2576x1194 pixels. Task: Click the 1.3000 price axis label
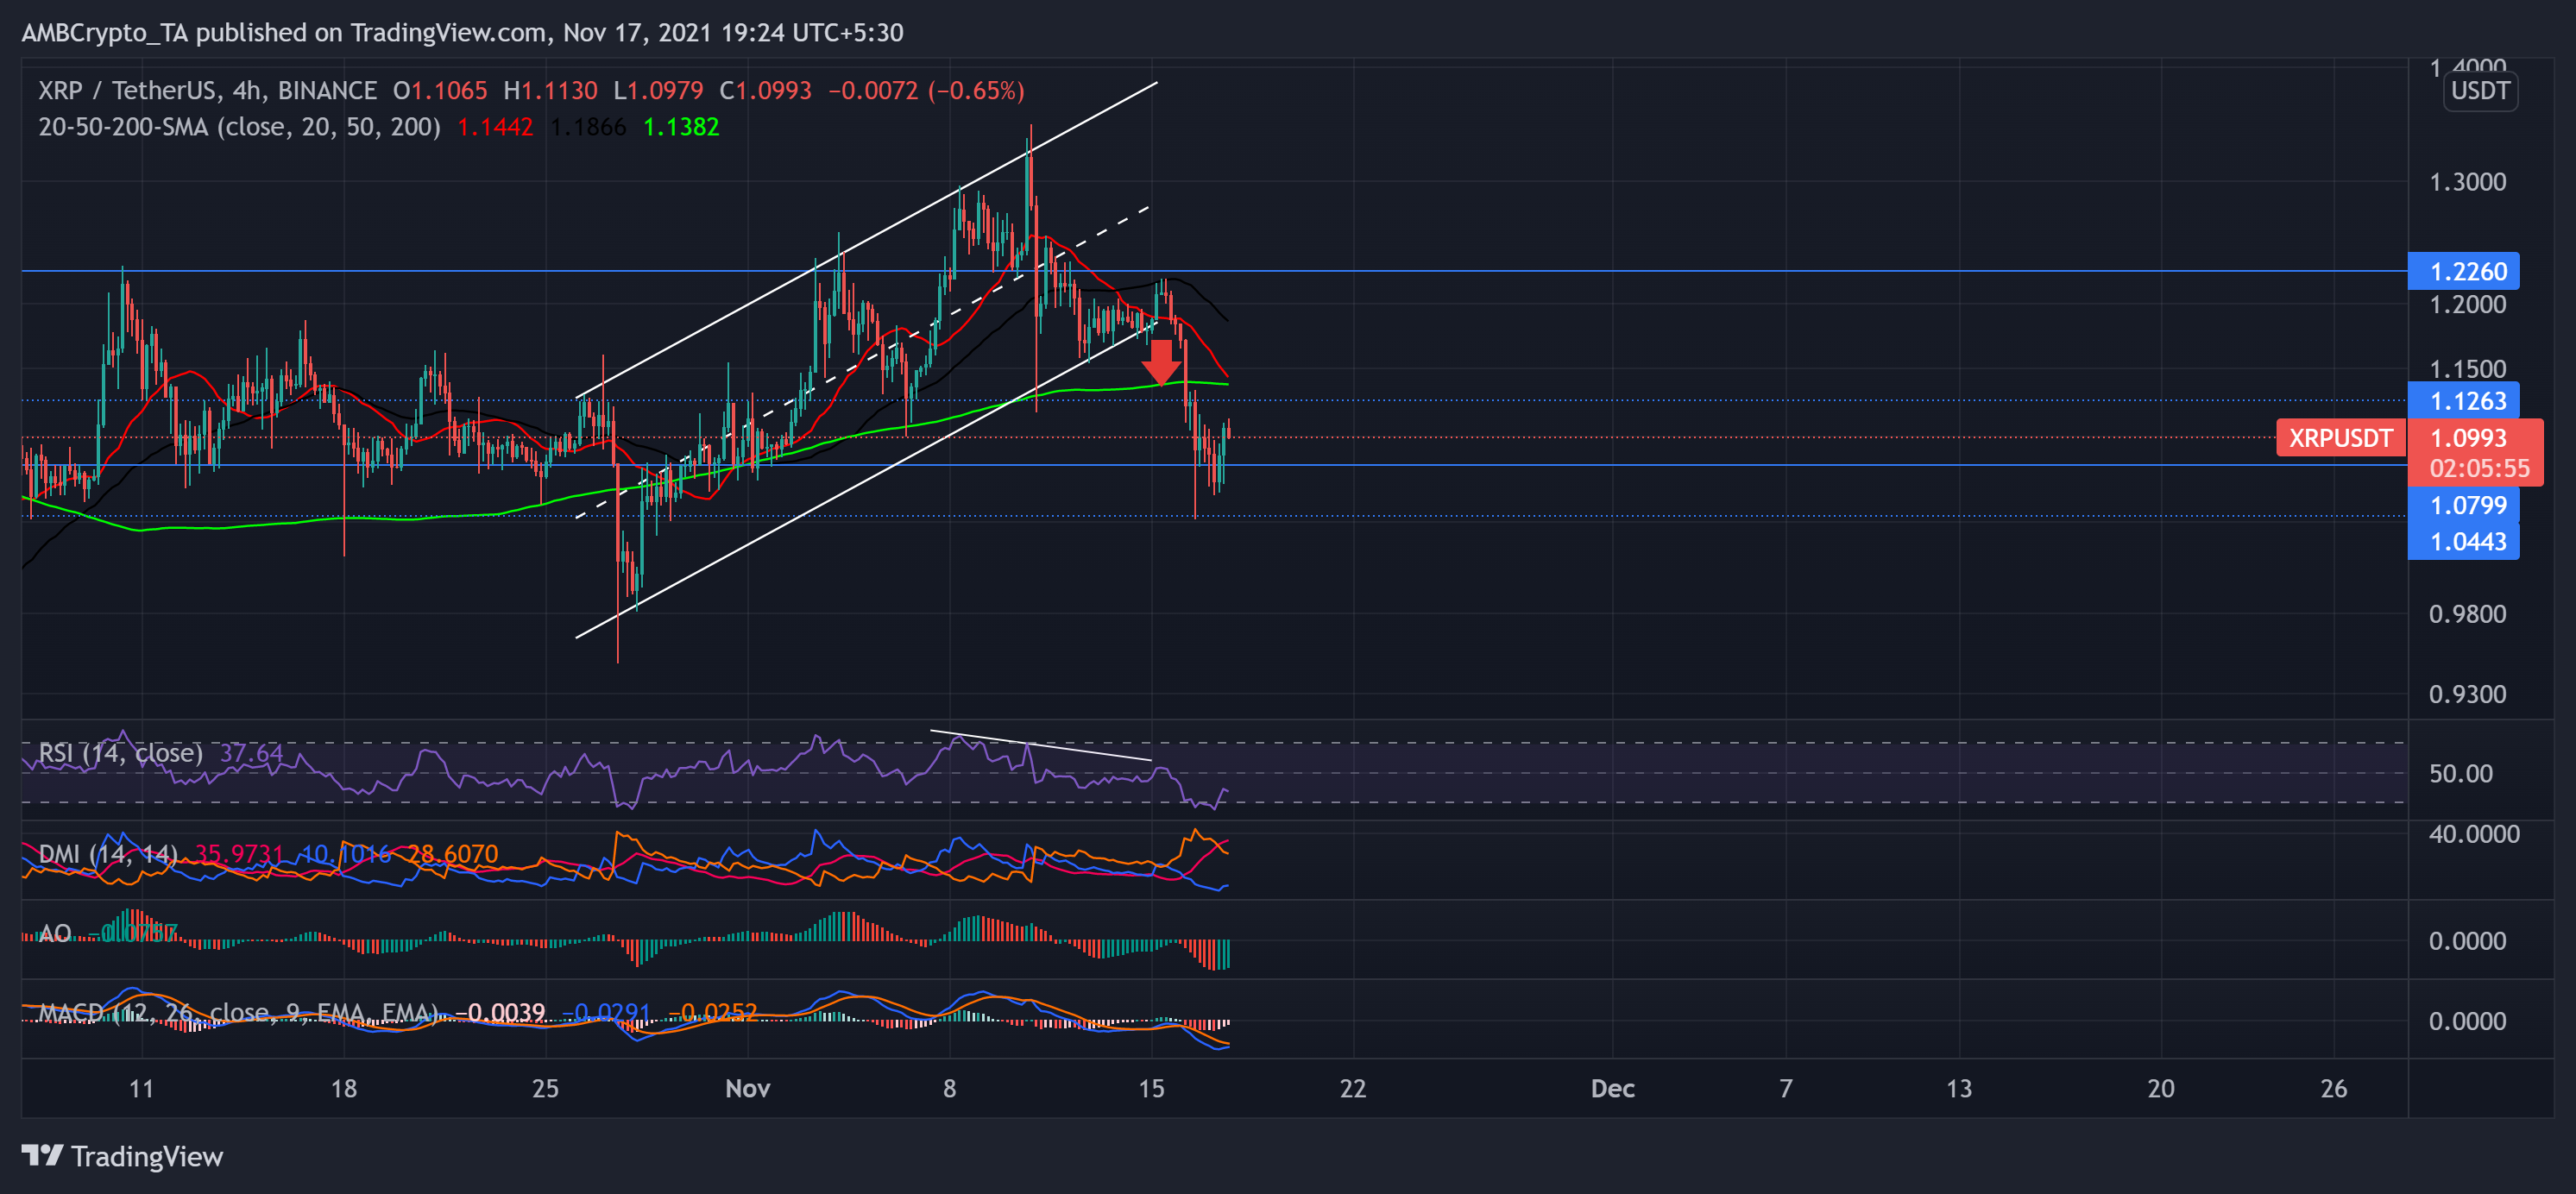(2467, 182)
